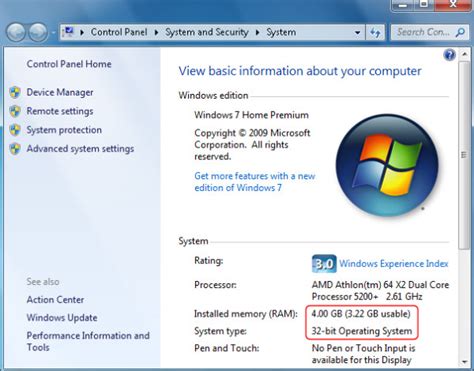Click the Advanced system settings shield icon
This screenshot has width=474, height=371.
click(x=15, y=149)
